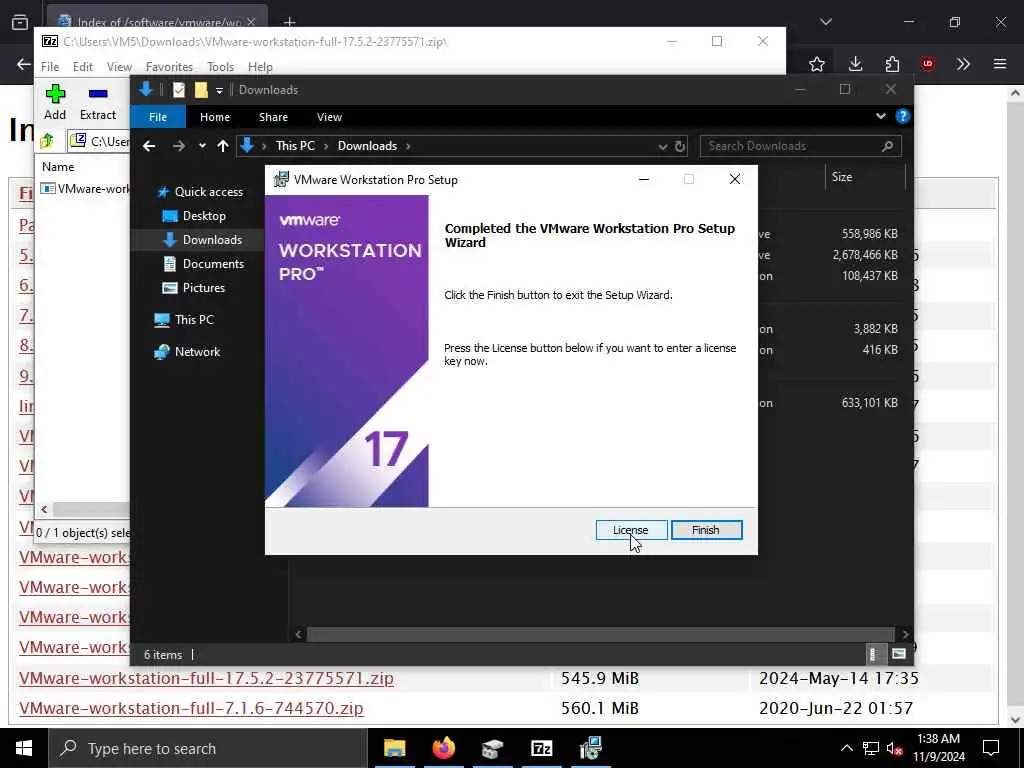The width and height of the screenshot is (1024, 768).
Task: Select the Home tab in Explorer ribbon
Action: [215, 117]
